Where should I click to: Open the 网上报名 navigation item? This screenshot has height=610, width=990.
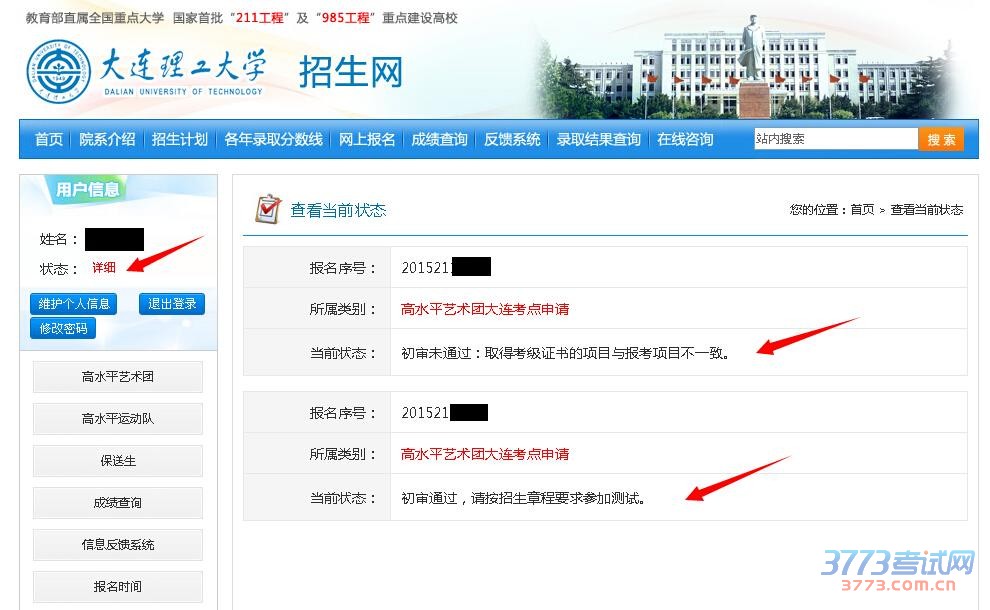367,140
